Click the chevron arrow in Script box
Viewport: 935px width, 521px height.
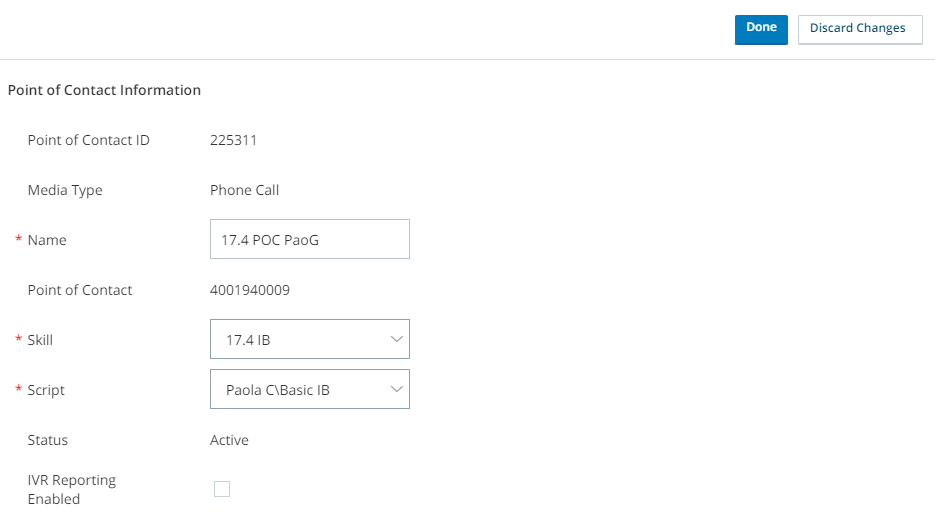tap(396, 390)
